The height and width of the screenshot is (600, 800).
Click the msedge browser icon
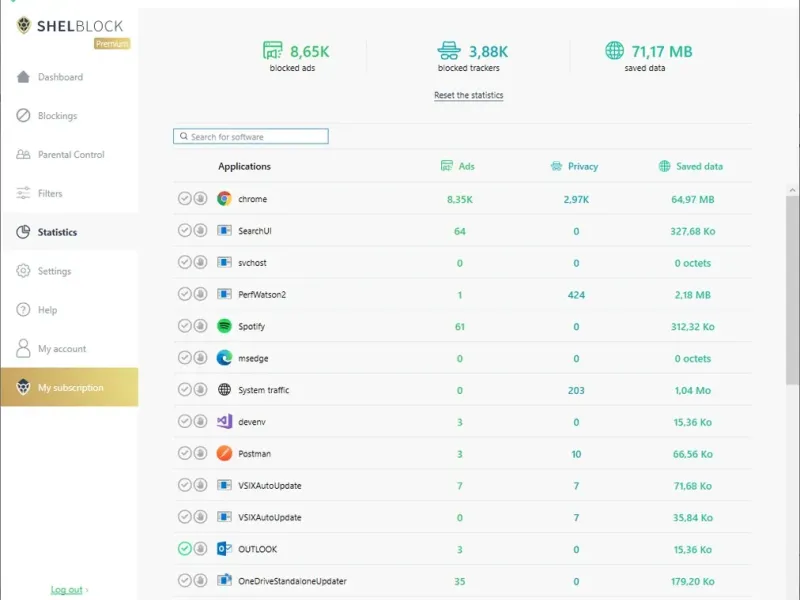(x=225, y=358)
